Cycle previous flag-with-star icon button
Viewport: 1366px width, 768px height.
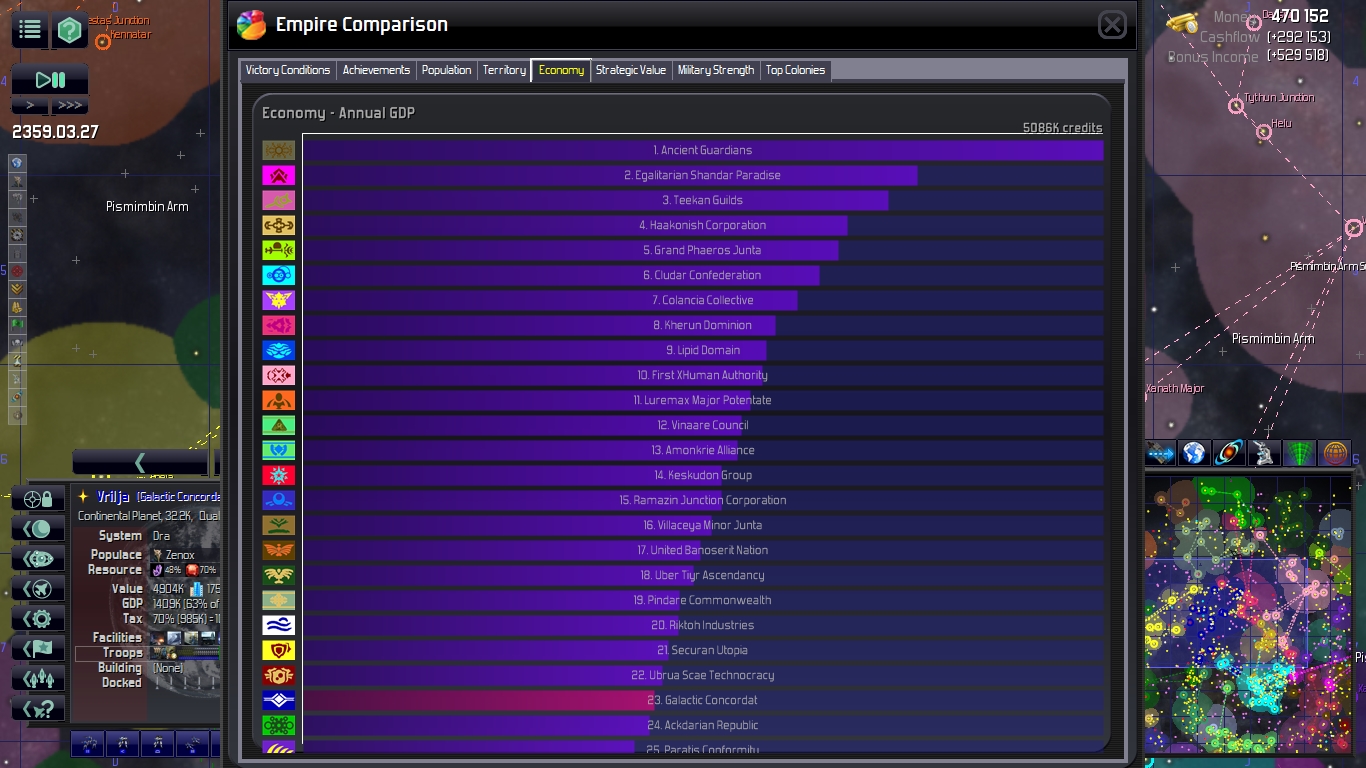pos(38,649)
